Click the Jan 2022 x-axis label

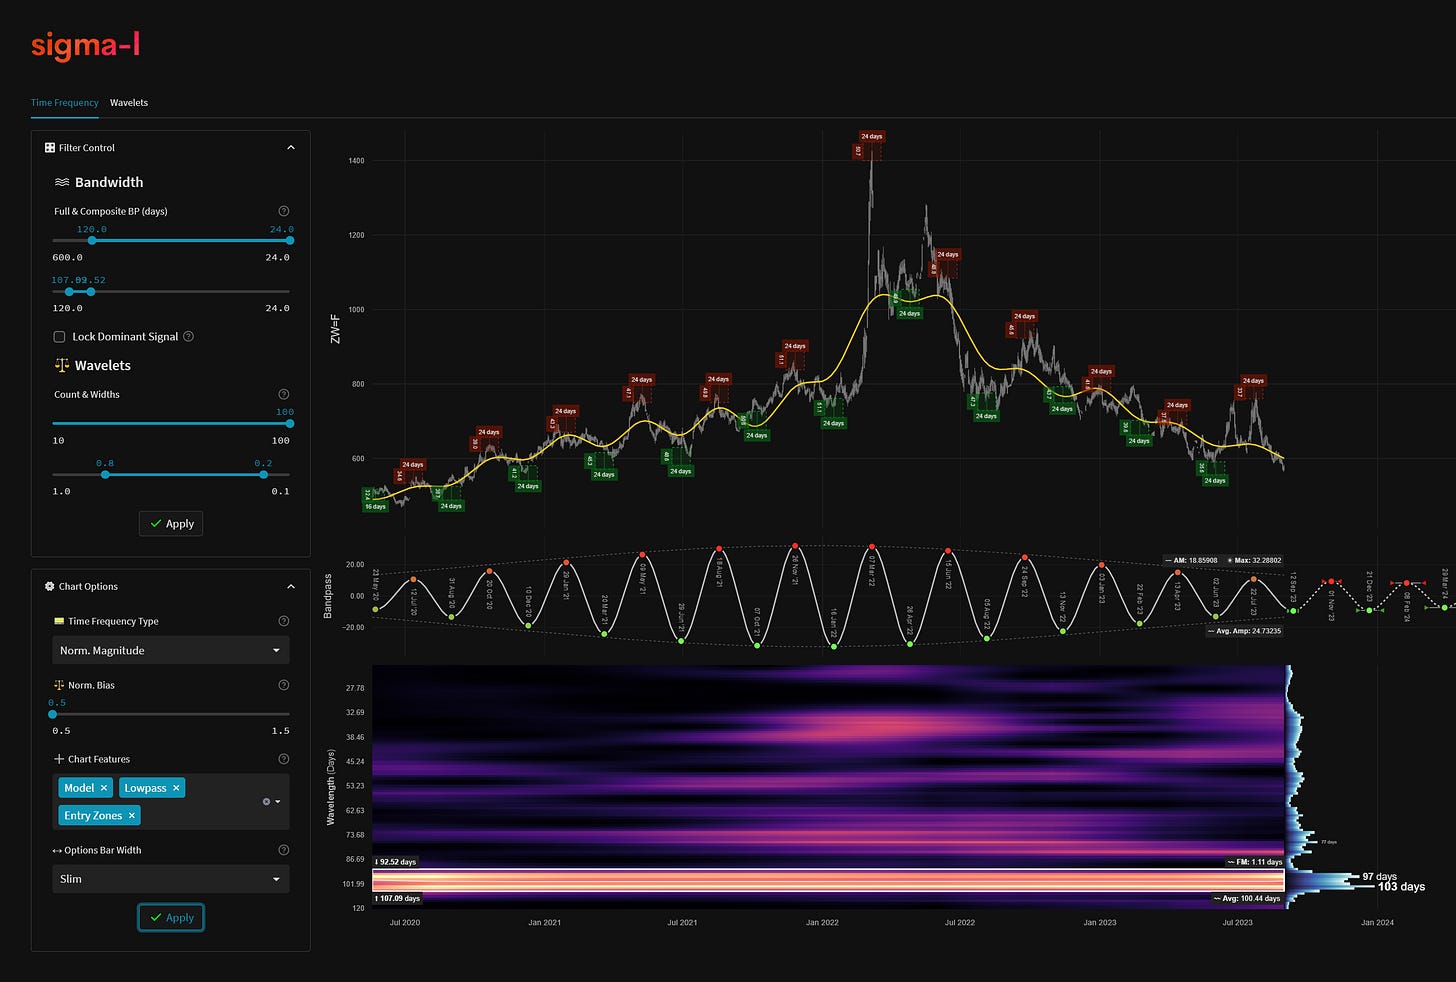[x=822, y=923]
